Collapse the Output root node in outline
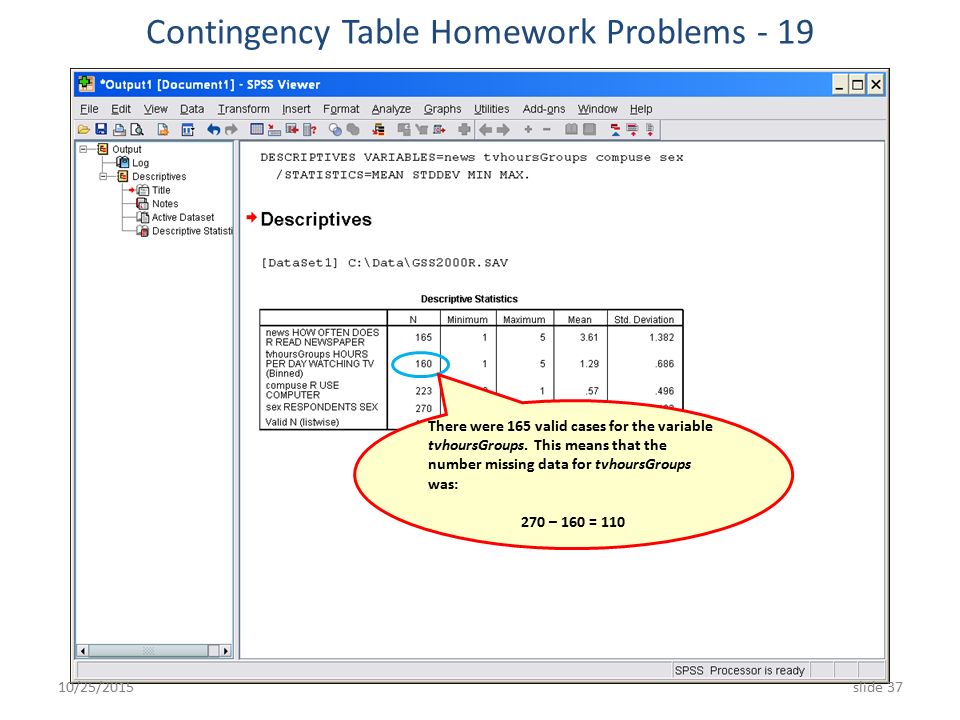 [x=83, y=149]
